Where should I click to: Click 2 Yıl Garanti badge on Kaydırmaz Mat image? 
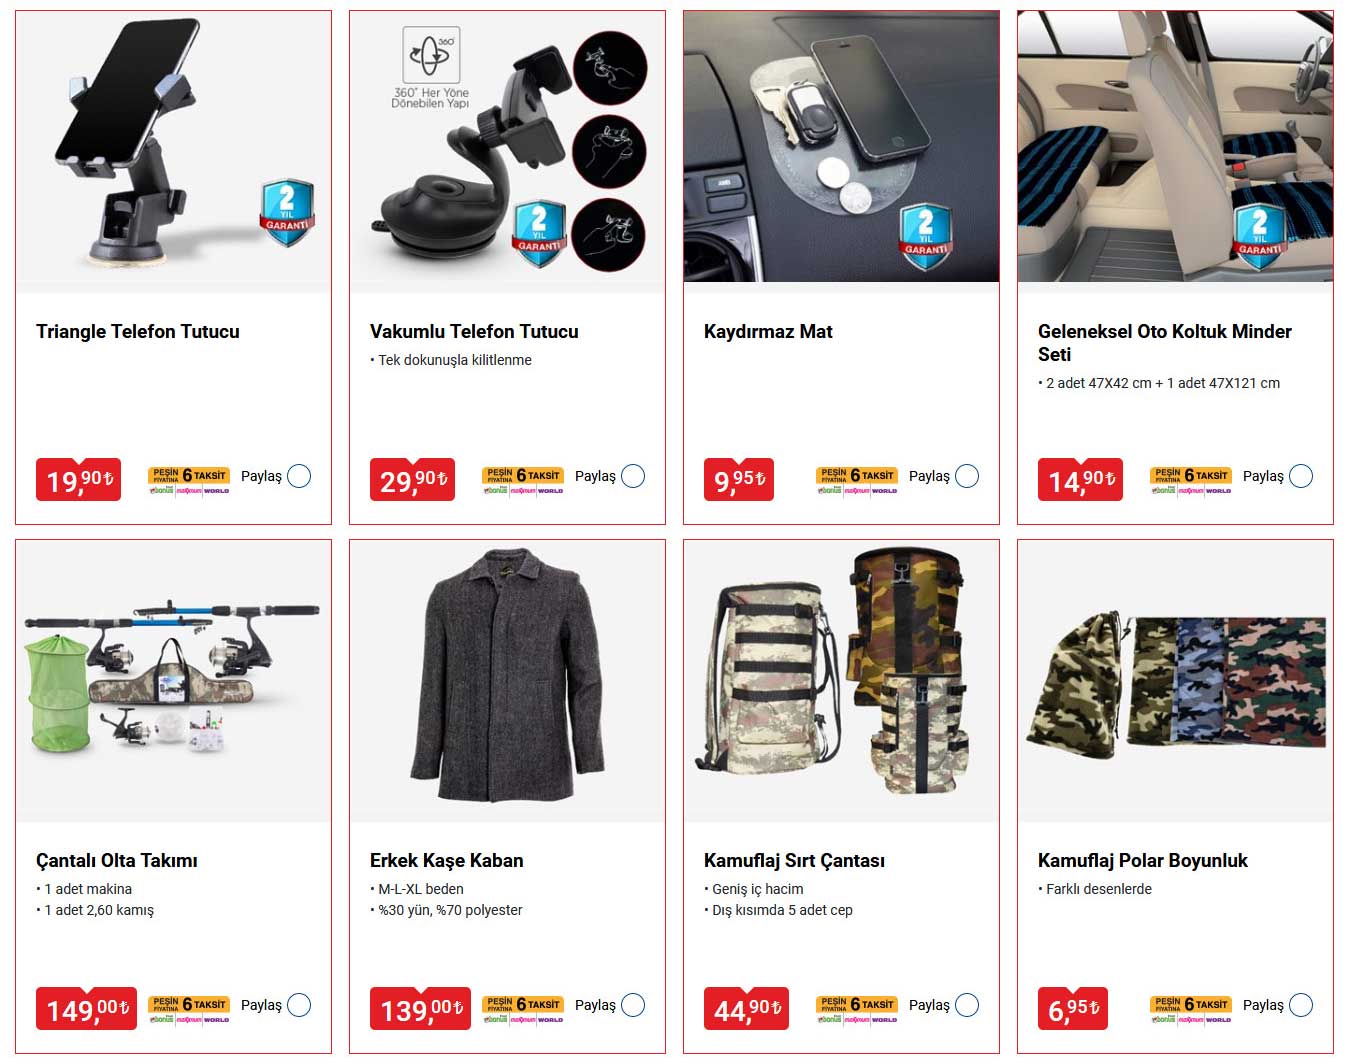925,236
